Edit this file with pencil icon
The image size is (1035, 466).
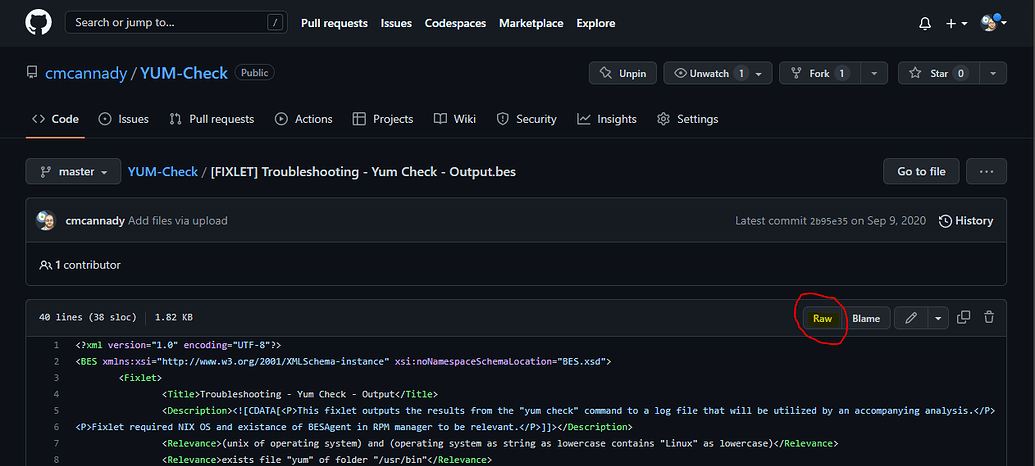pos(911,318)
